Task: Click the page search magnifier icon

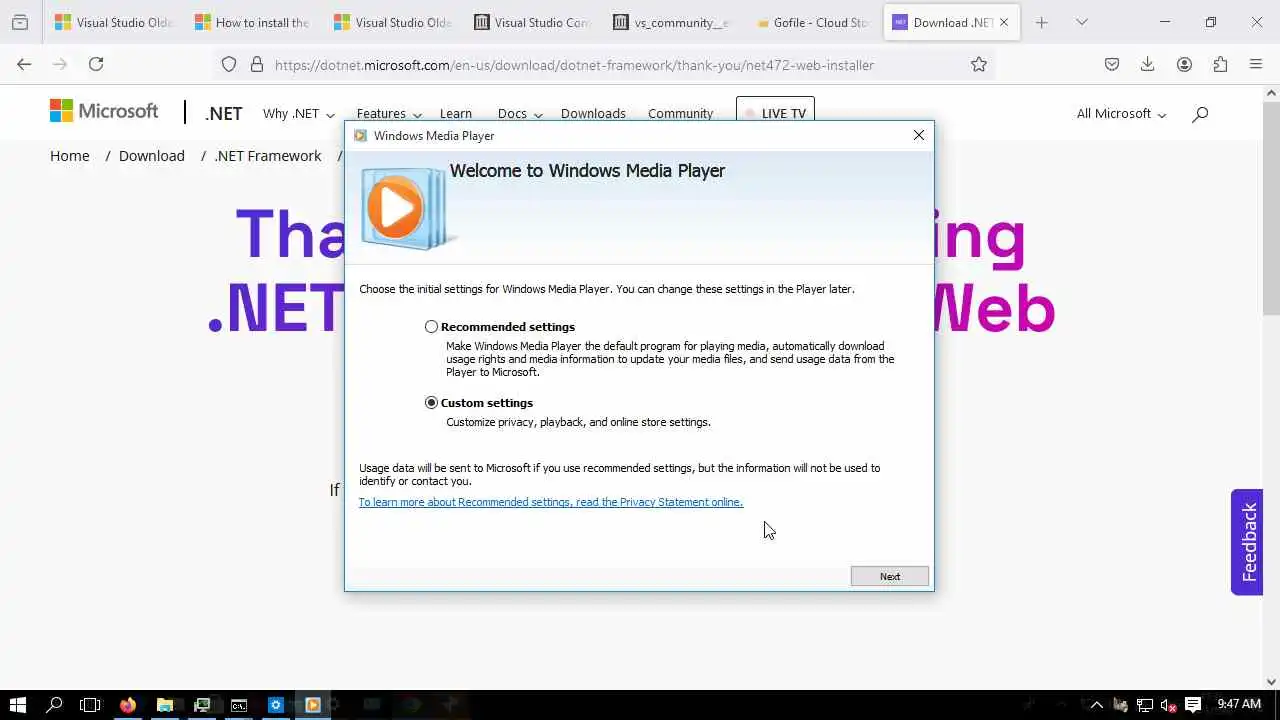Action: 1200,113
